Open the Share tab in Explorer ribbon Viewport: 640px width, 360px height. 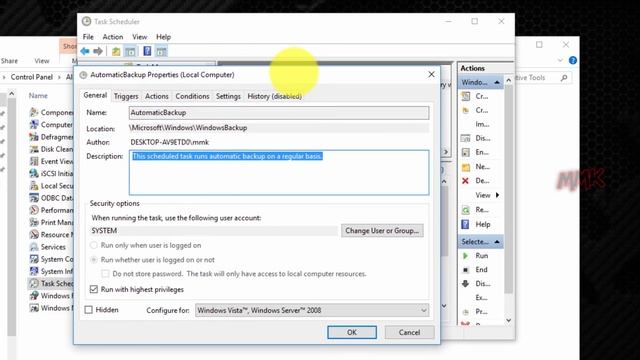[9, 61]
